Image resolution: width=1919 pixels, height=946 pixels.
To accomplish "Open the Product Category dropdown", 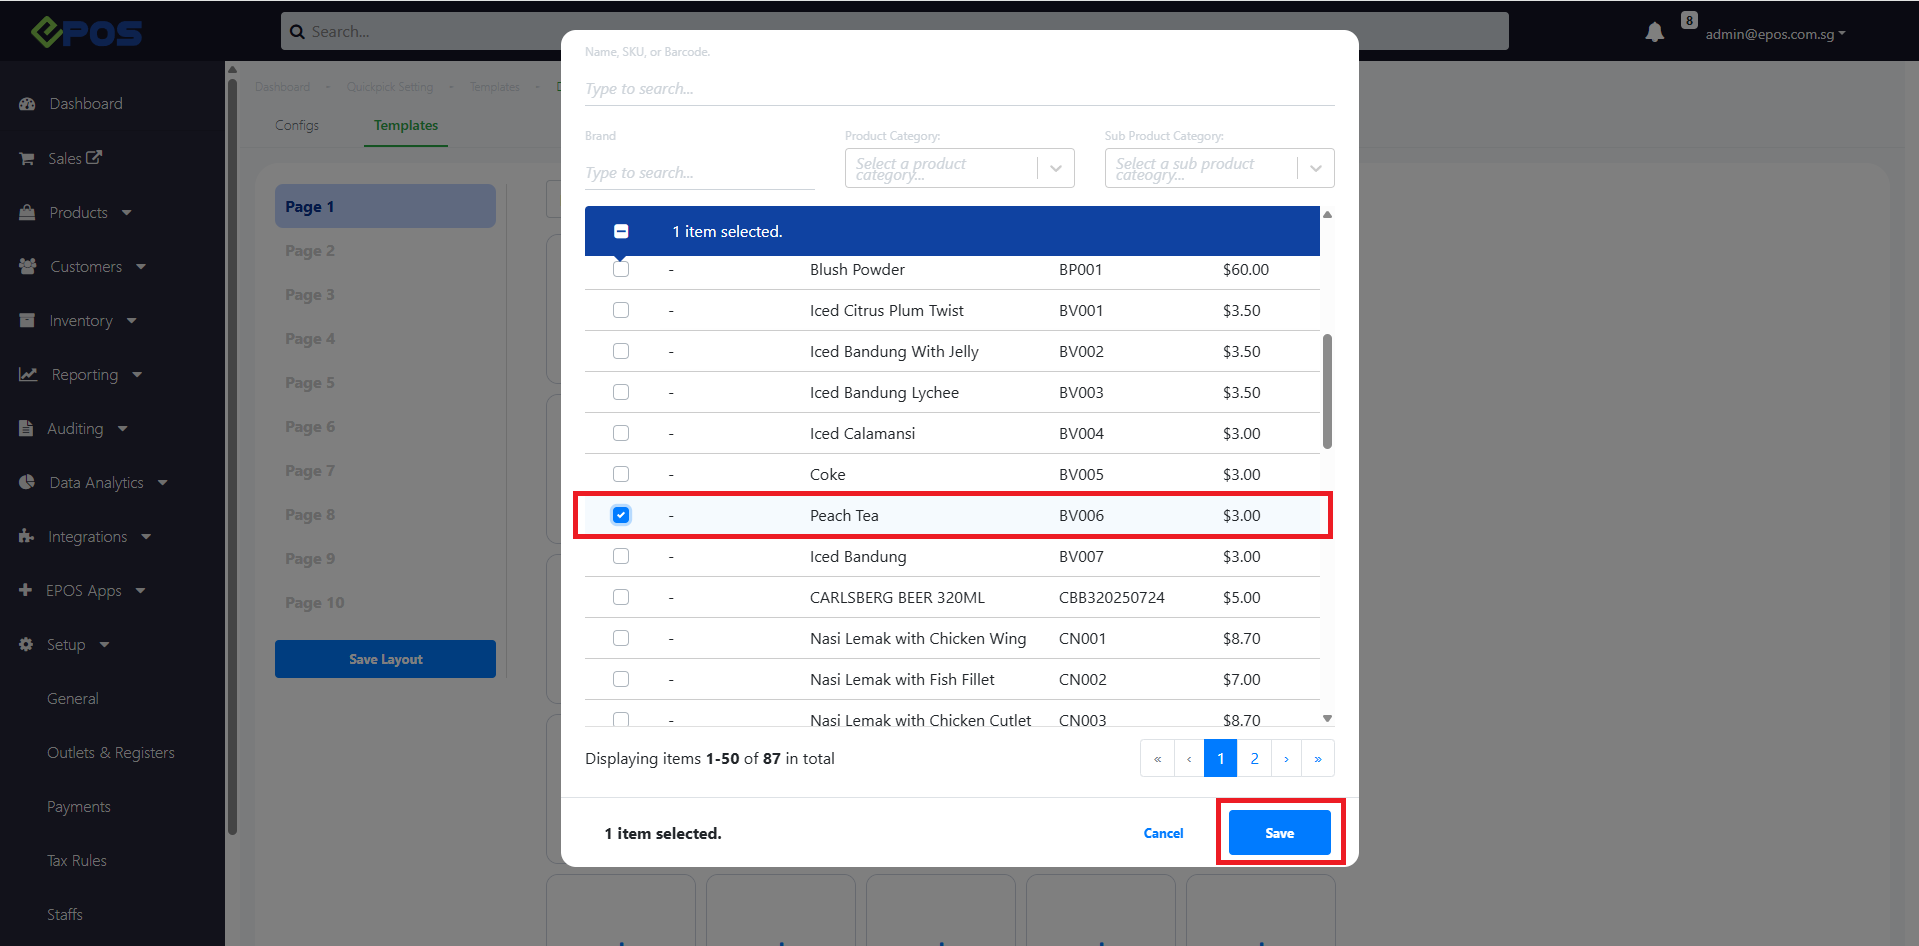I will pyautogui.click(x=959, y=168).
